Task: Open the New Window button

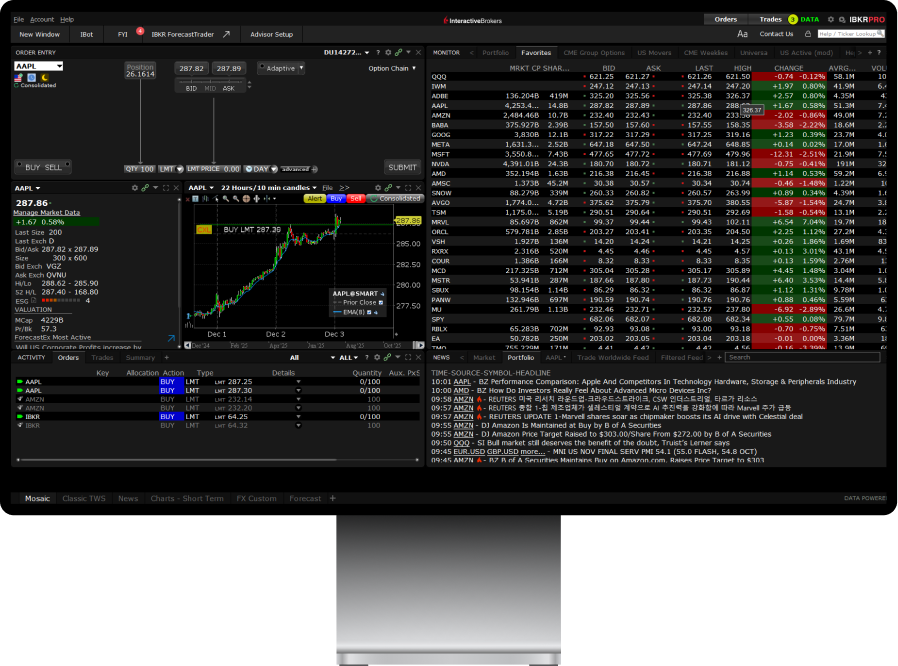Action: pyautogui.click(x=40, y=34)
